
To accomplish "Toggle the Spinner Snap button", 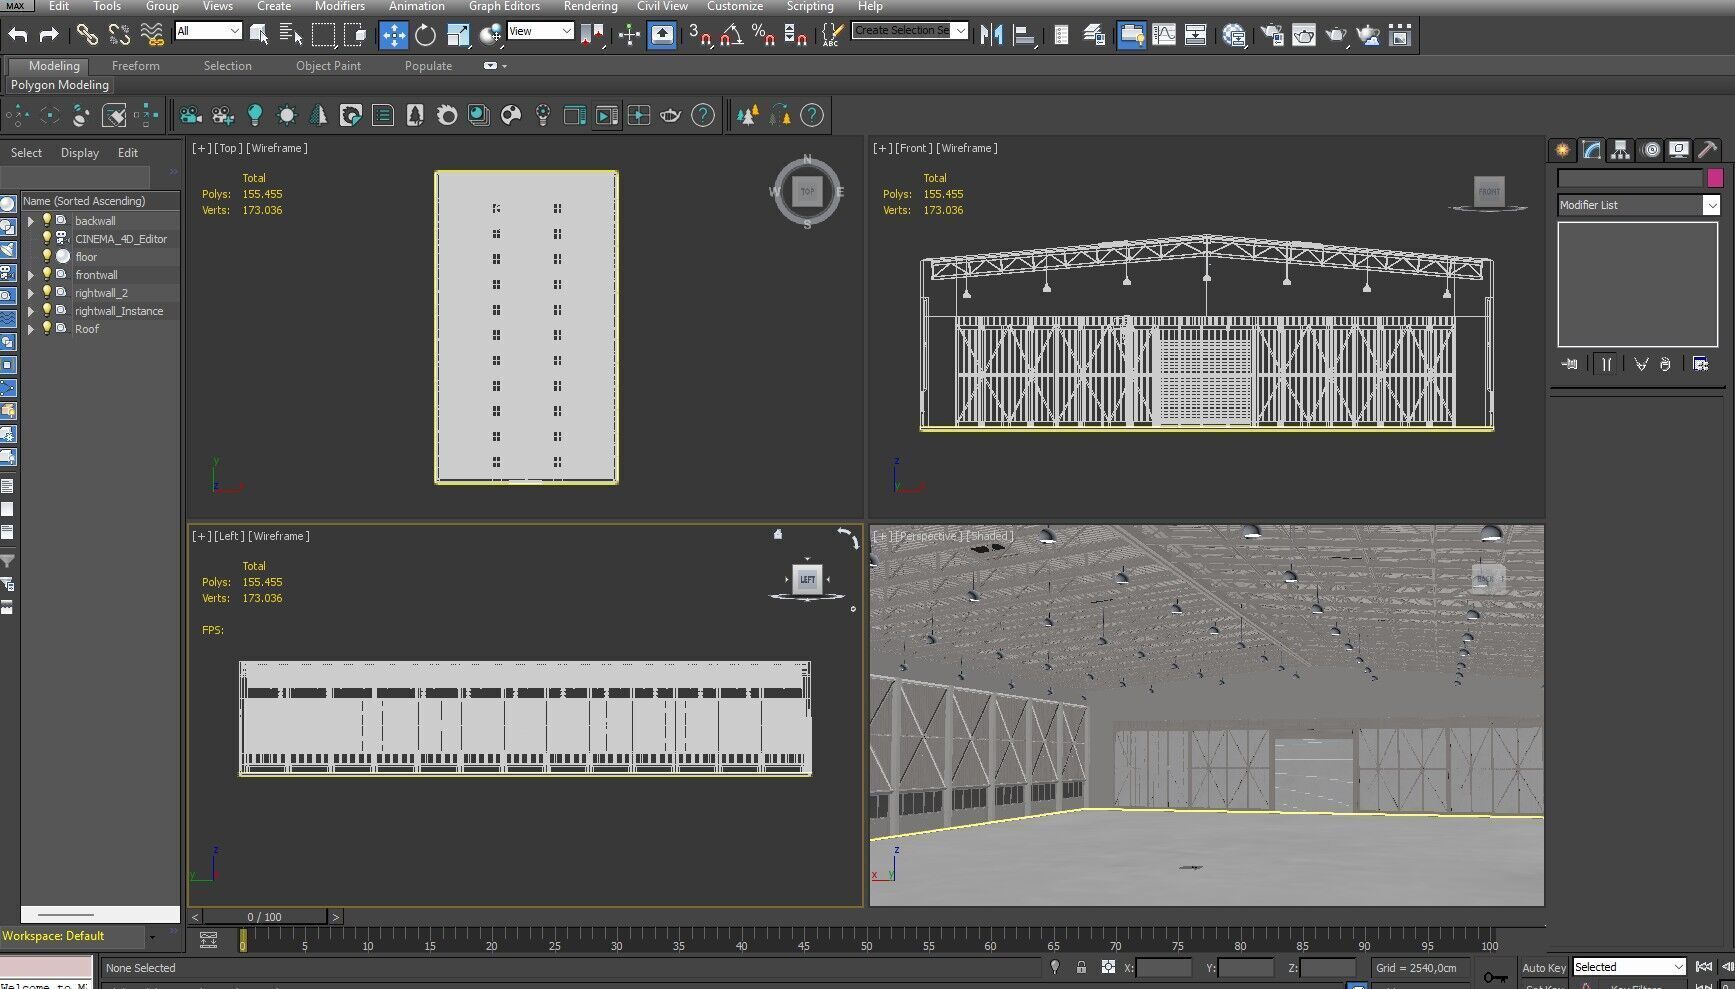I will 795,35.
